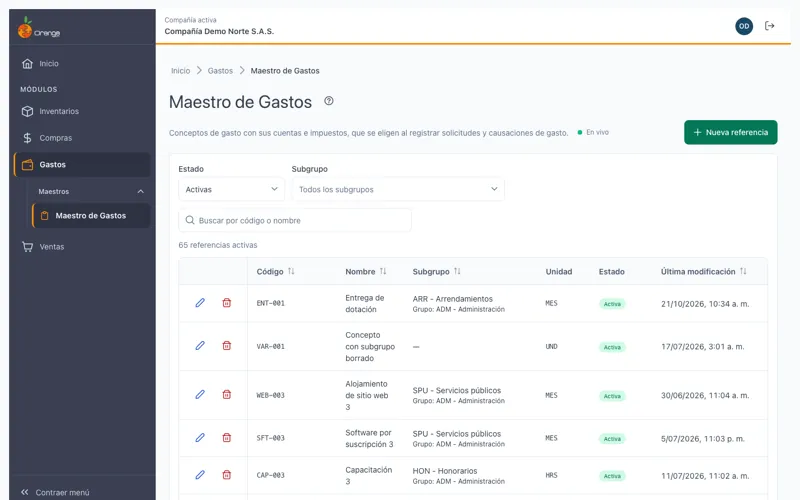Screen dimensions: 800x500
Task: Click the WEB-003 code cell
Action: click(270, 395)
